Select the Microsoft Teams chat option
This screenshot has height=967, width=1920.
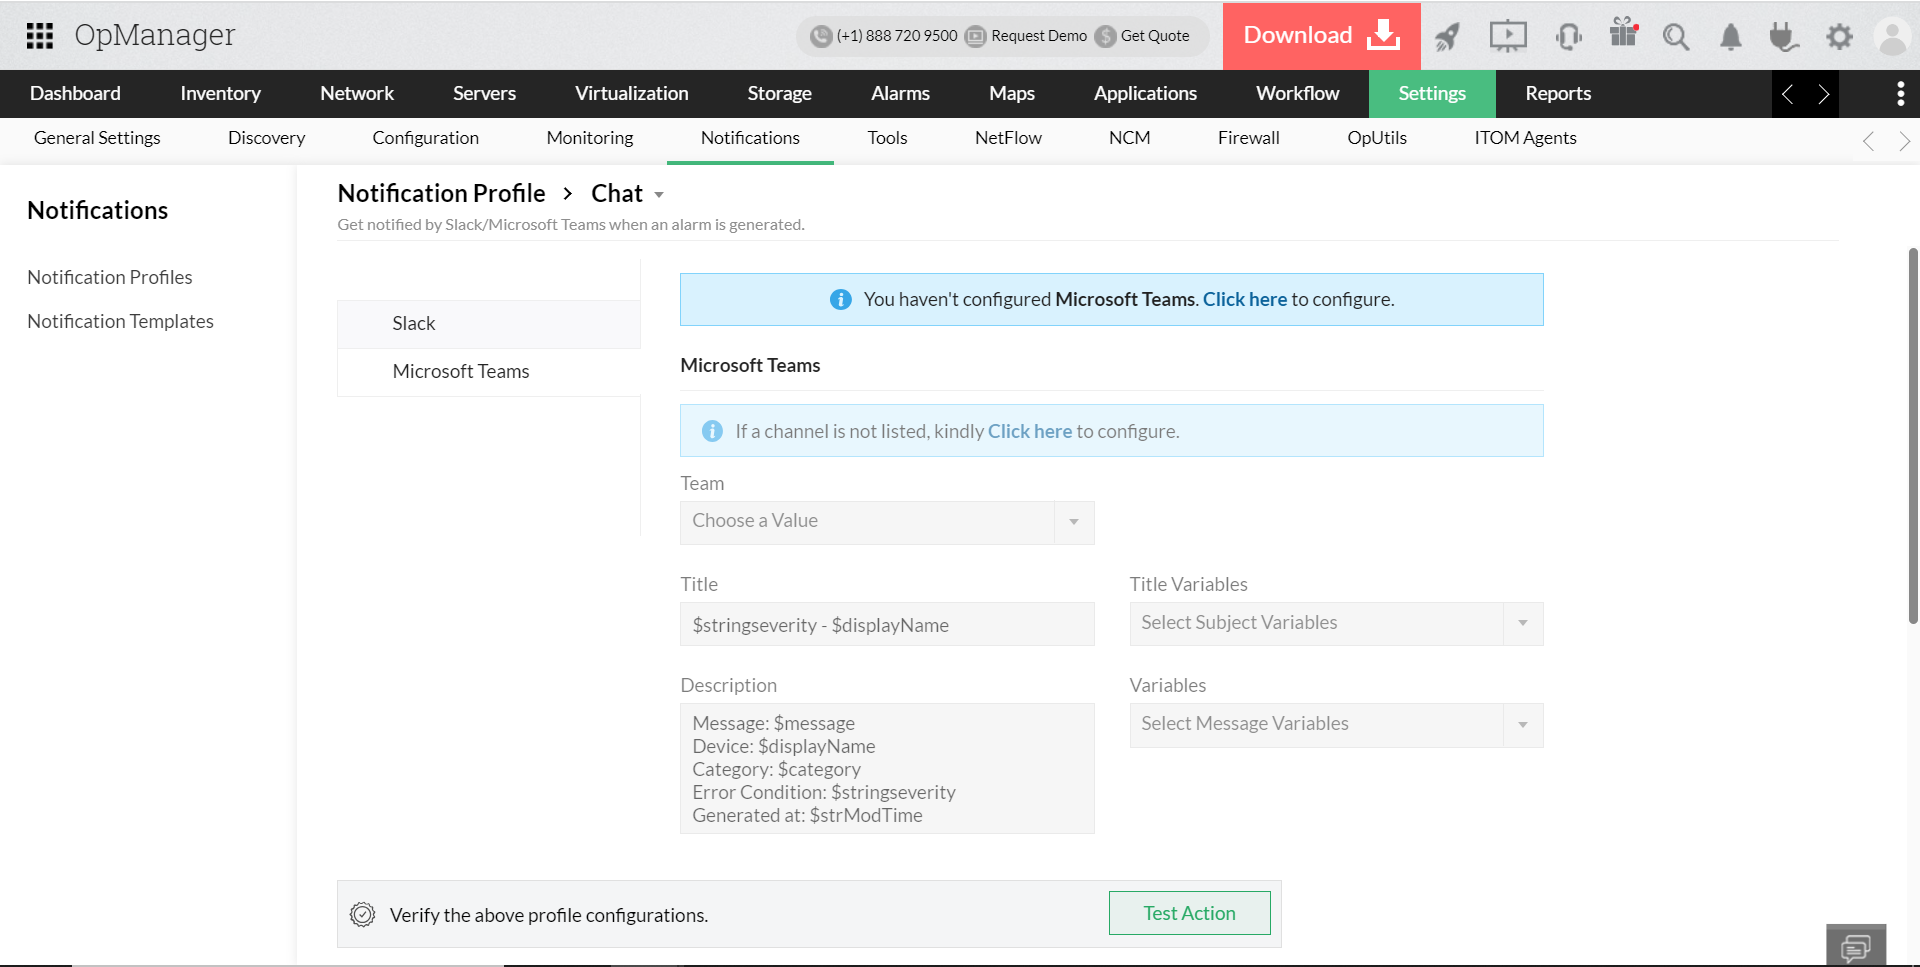coord(489,372)
